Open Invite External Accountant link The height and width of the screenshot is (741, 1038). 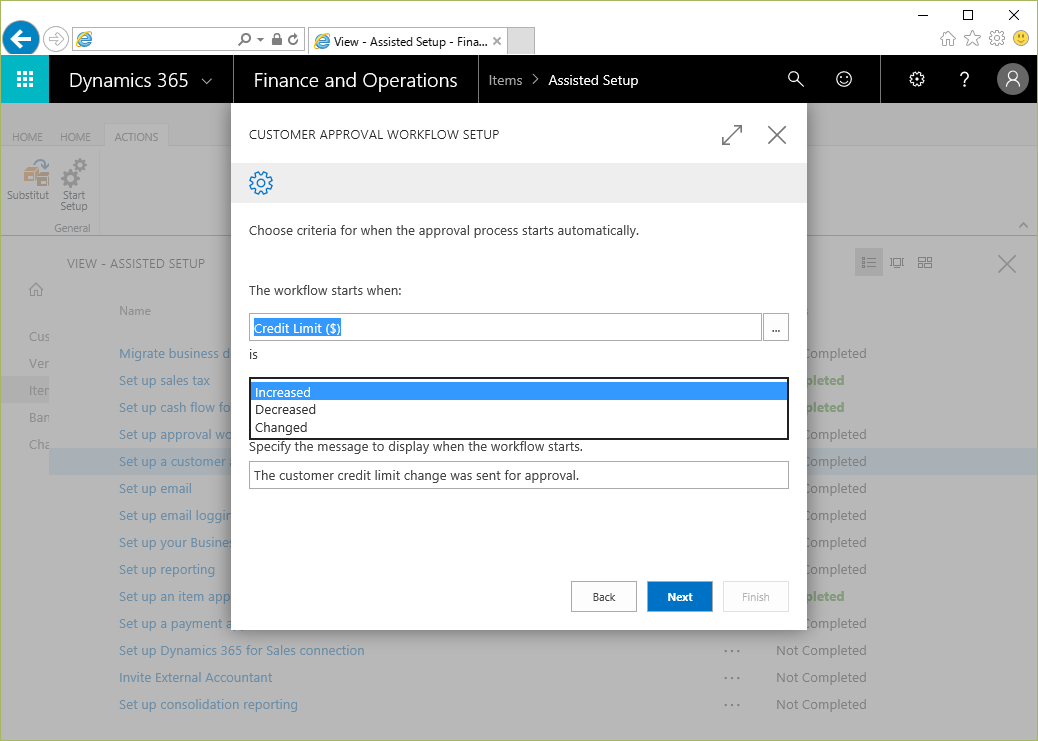195,677
